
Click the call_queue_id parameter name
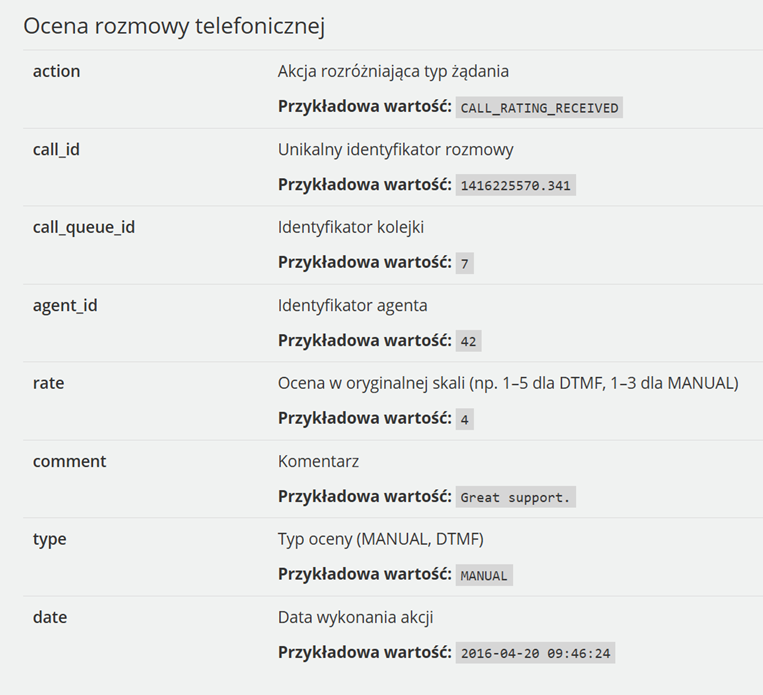[84, 227]
